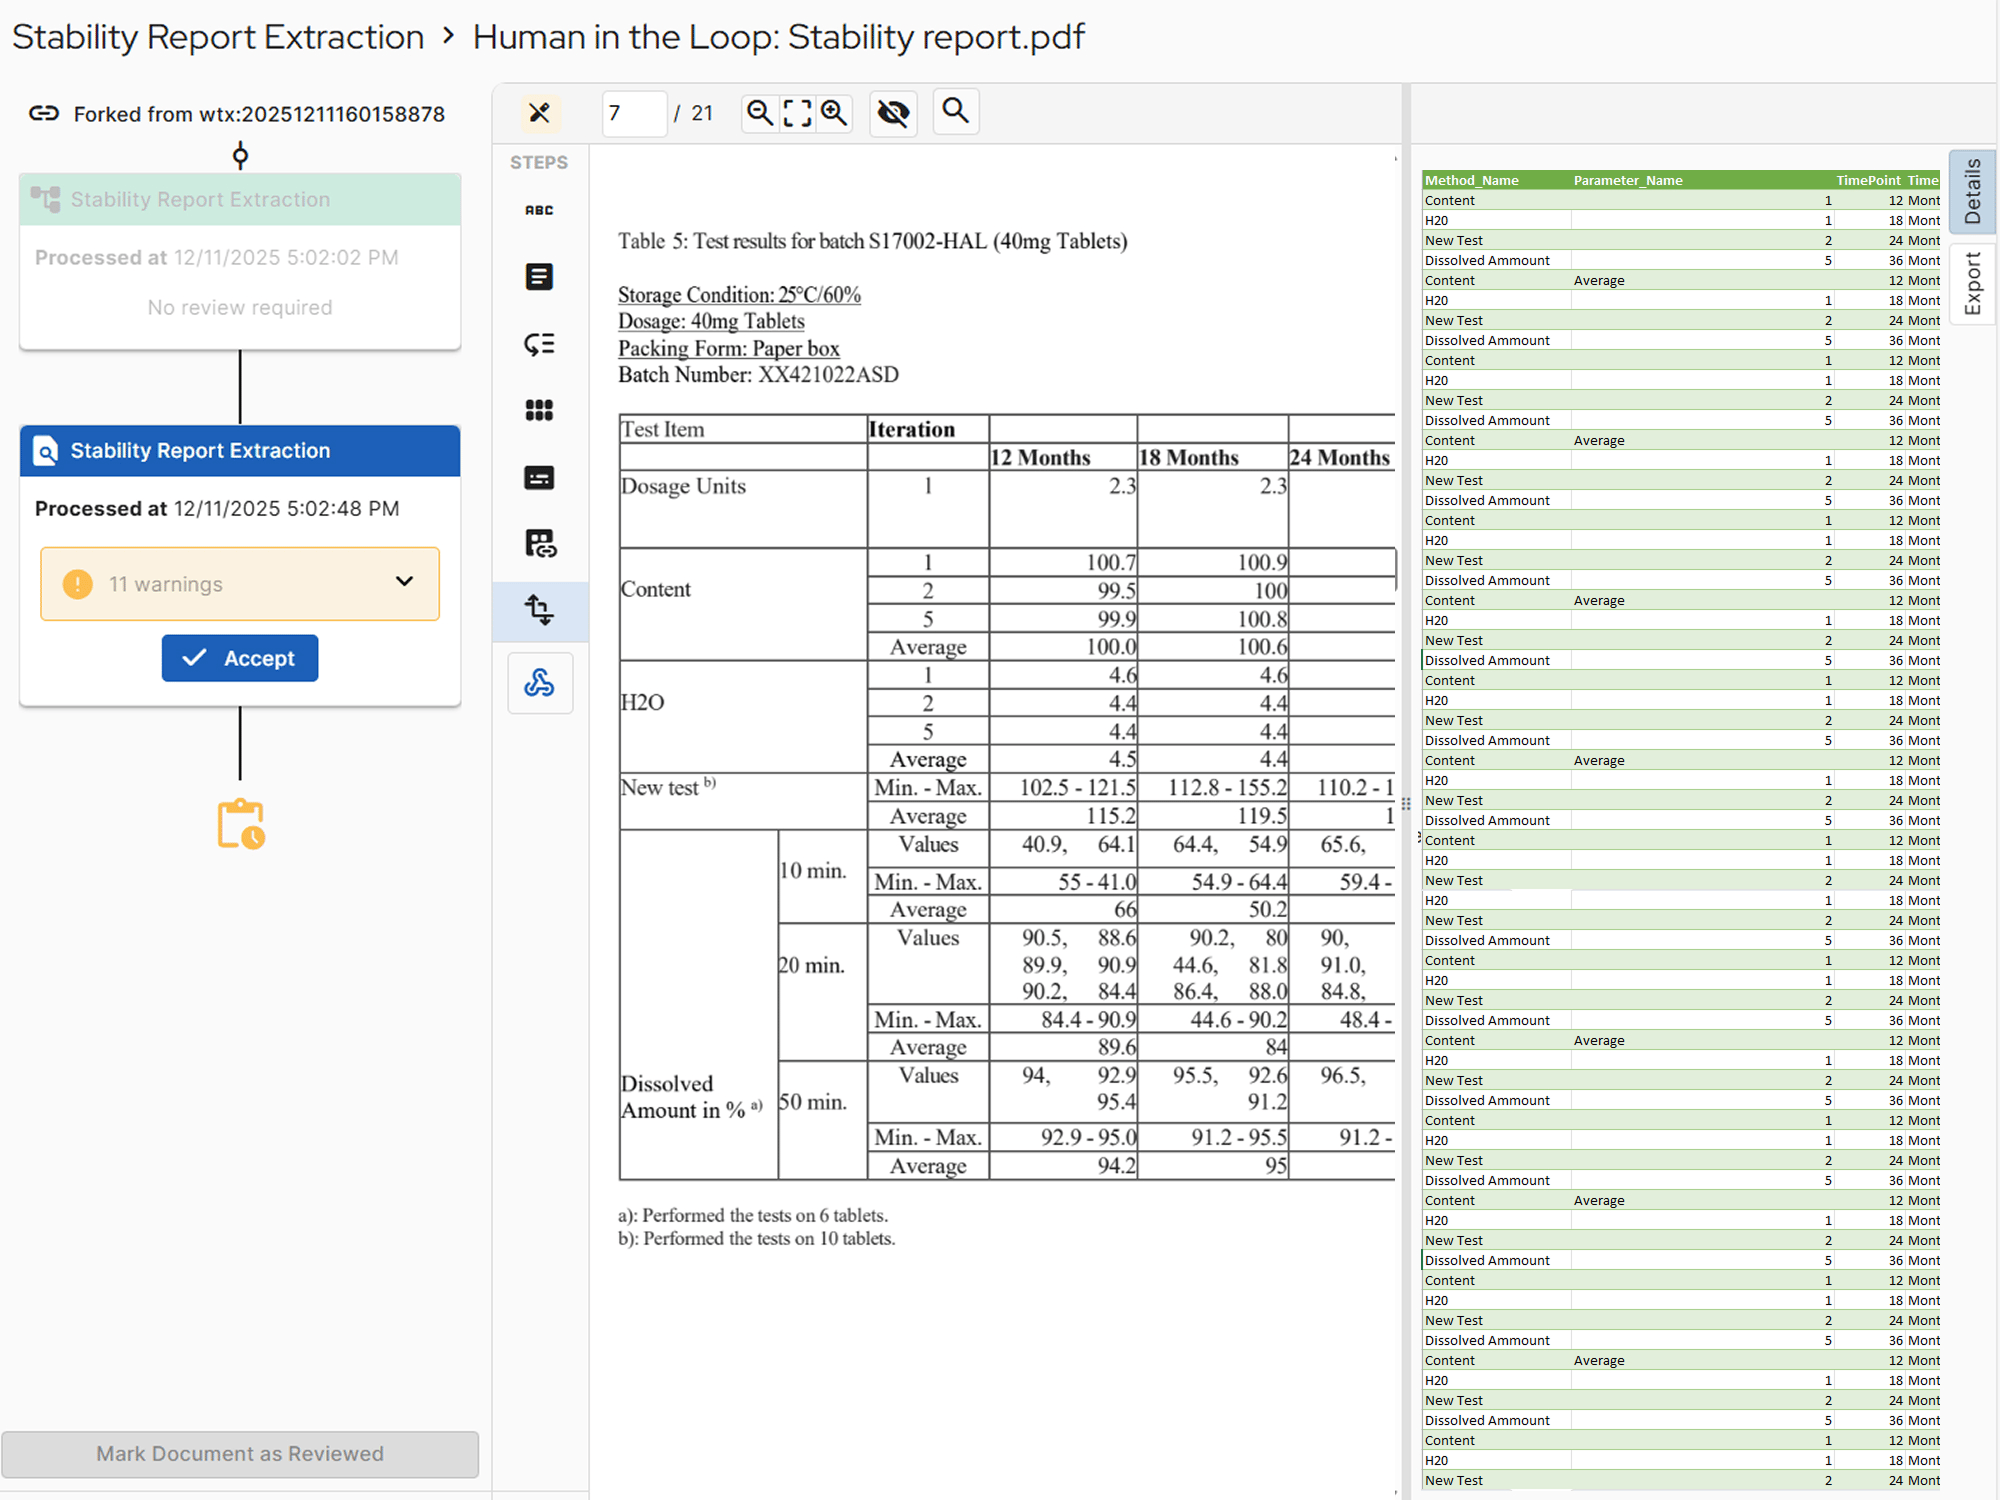
Task: Click the clipboard clock pending icon
Action: [240, 824]
